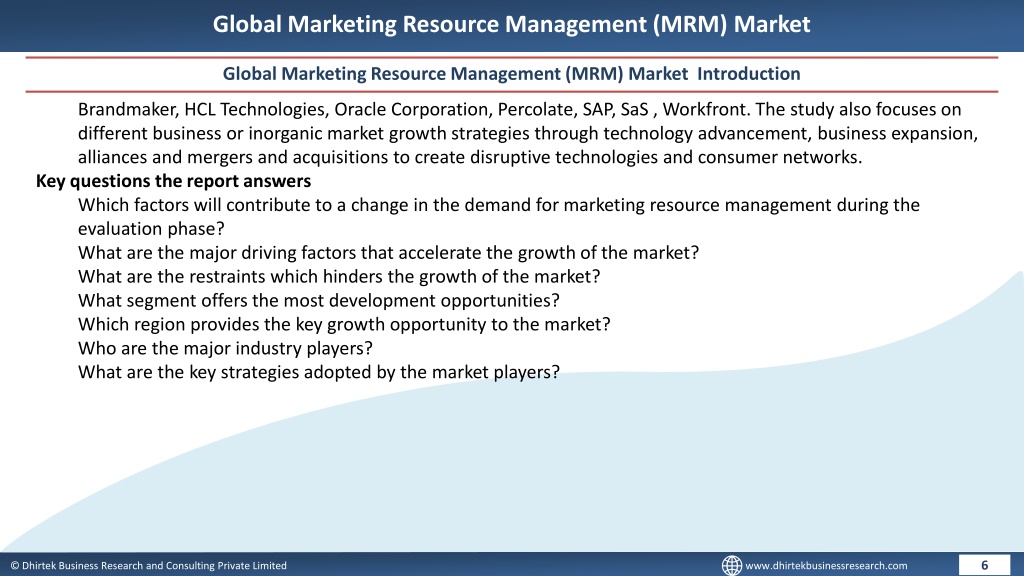Click the question about key strategies adopted

click(x=319, y=372)
